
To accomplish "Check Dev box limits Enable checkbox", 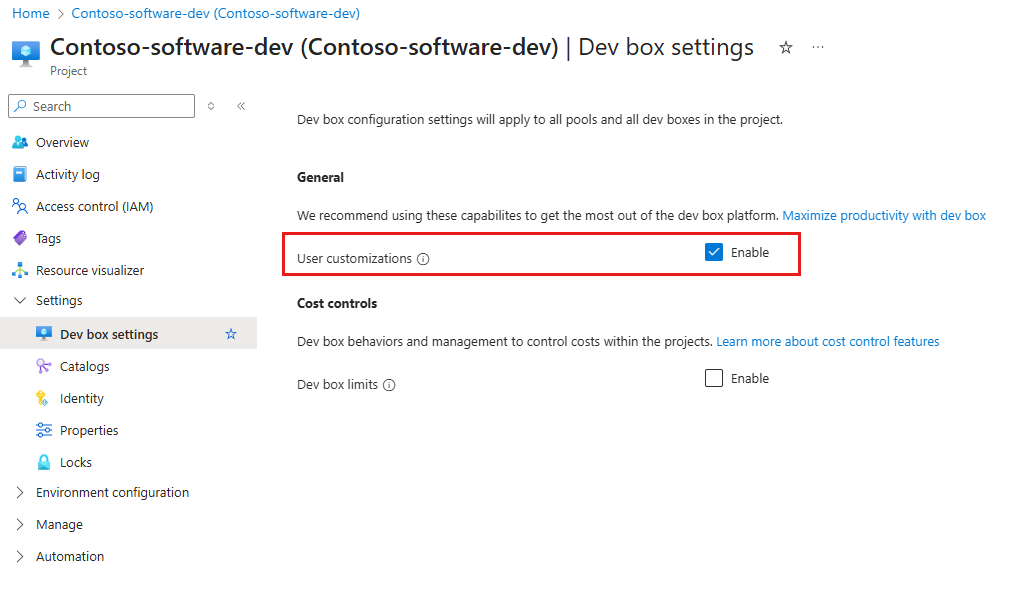I will point(714,378).
